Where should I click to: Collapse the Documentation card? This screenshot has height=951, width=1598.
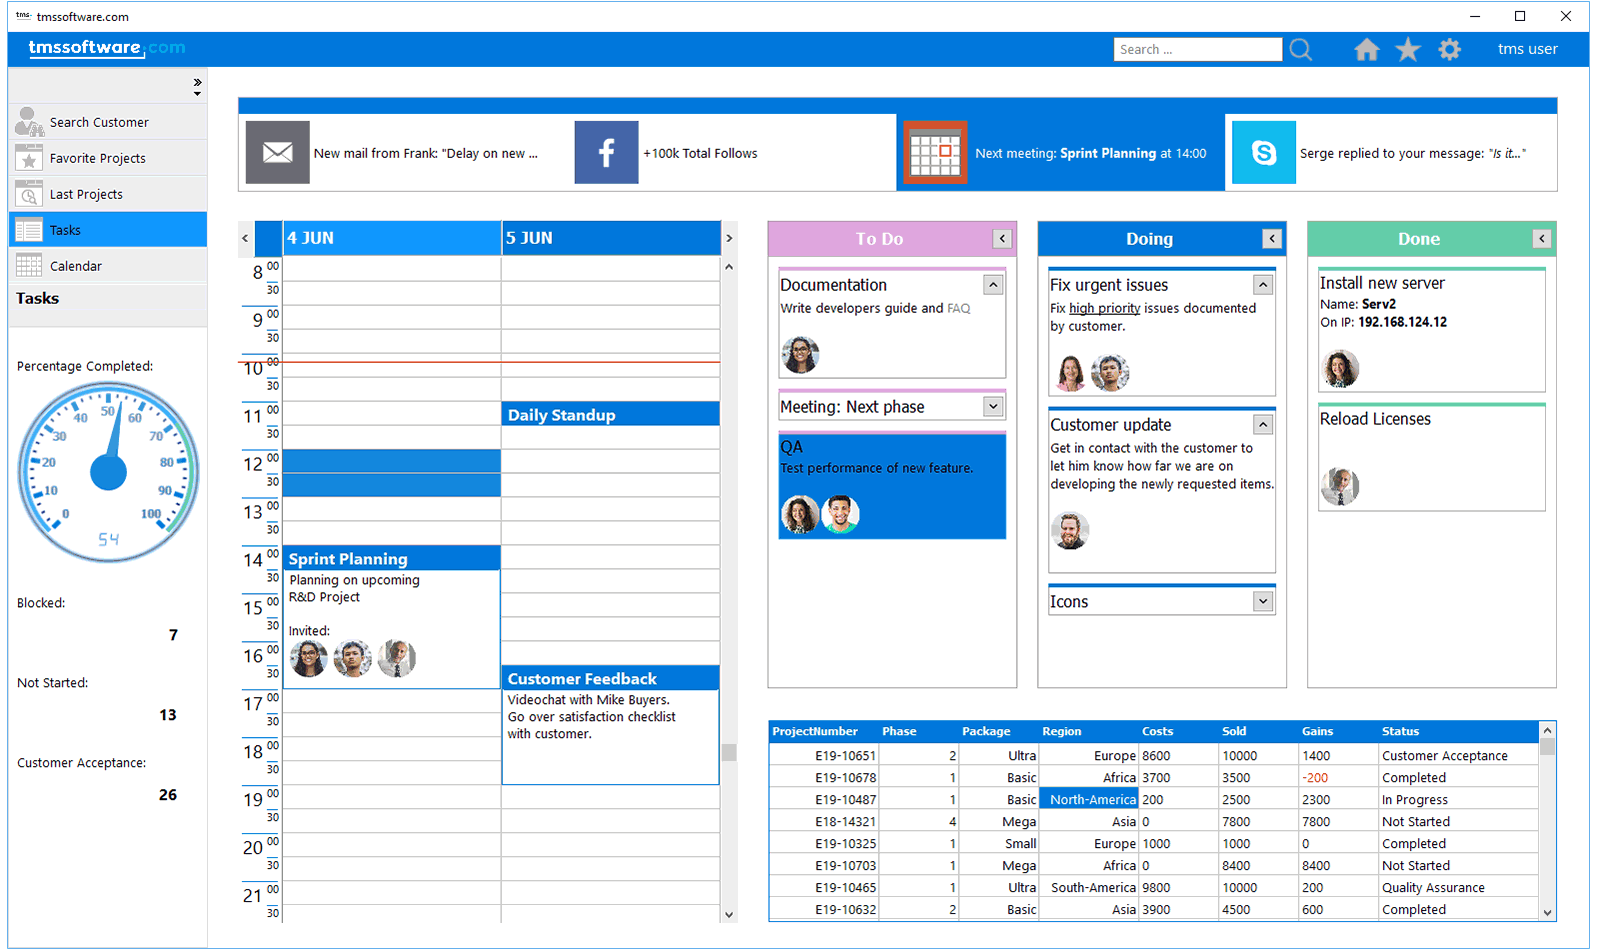tap(993, 285)
